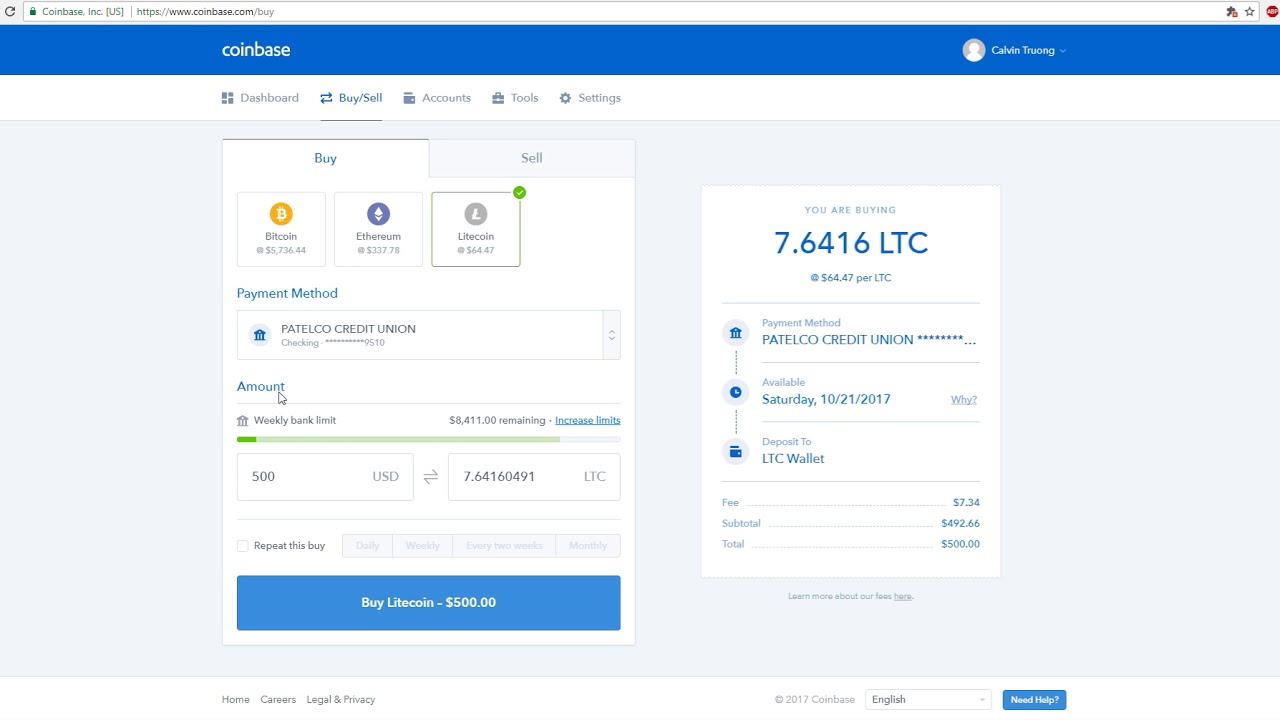Click the LTC Wallet deposit text
Screen dimensions: 1280x720
[x=793, y=459]
